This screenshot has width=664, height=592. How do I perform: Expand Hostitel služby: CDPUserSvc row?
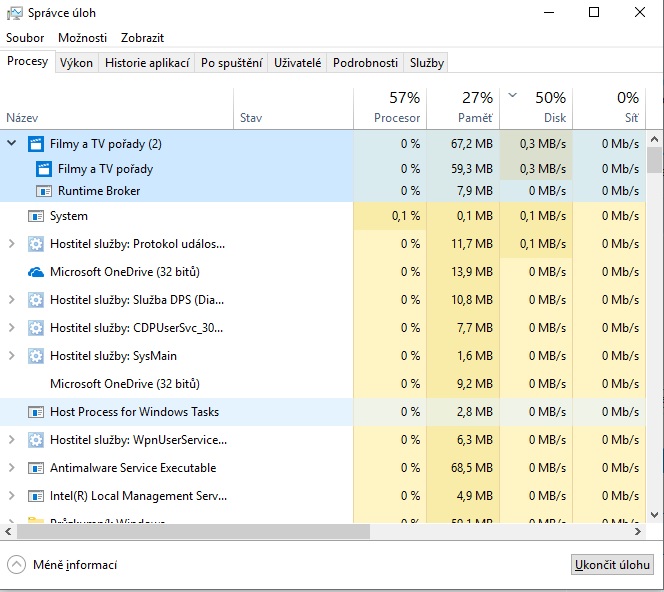tap(12, 328)
